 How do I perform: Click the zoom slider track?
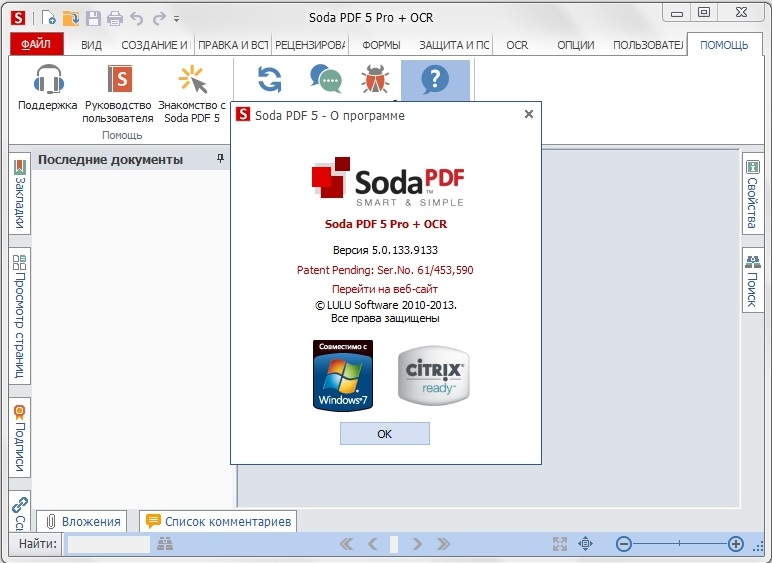click(680, 544)
